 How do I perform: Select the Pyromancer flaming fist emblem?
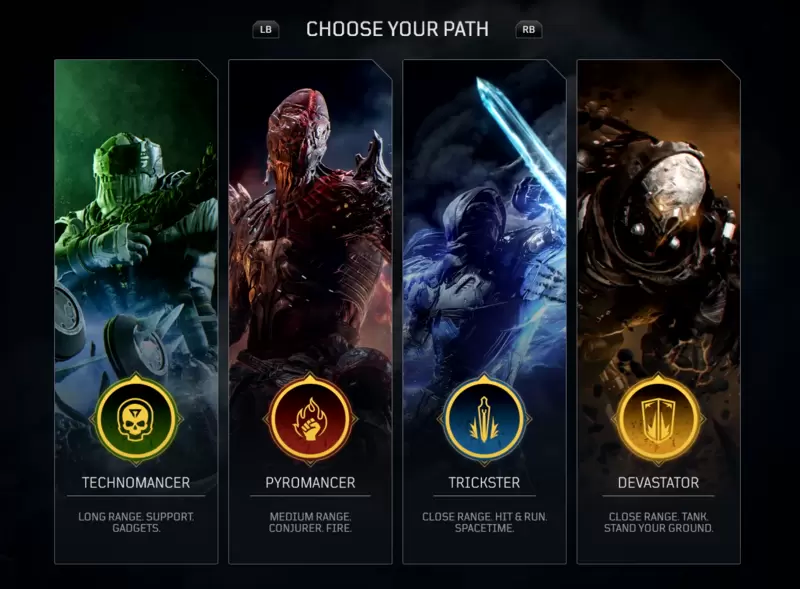[310, 420]
